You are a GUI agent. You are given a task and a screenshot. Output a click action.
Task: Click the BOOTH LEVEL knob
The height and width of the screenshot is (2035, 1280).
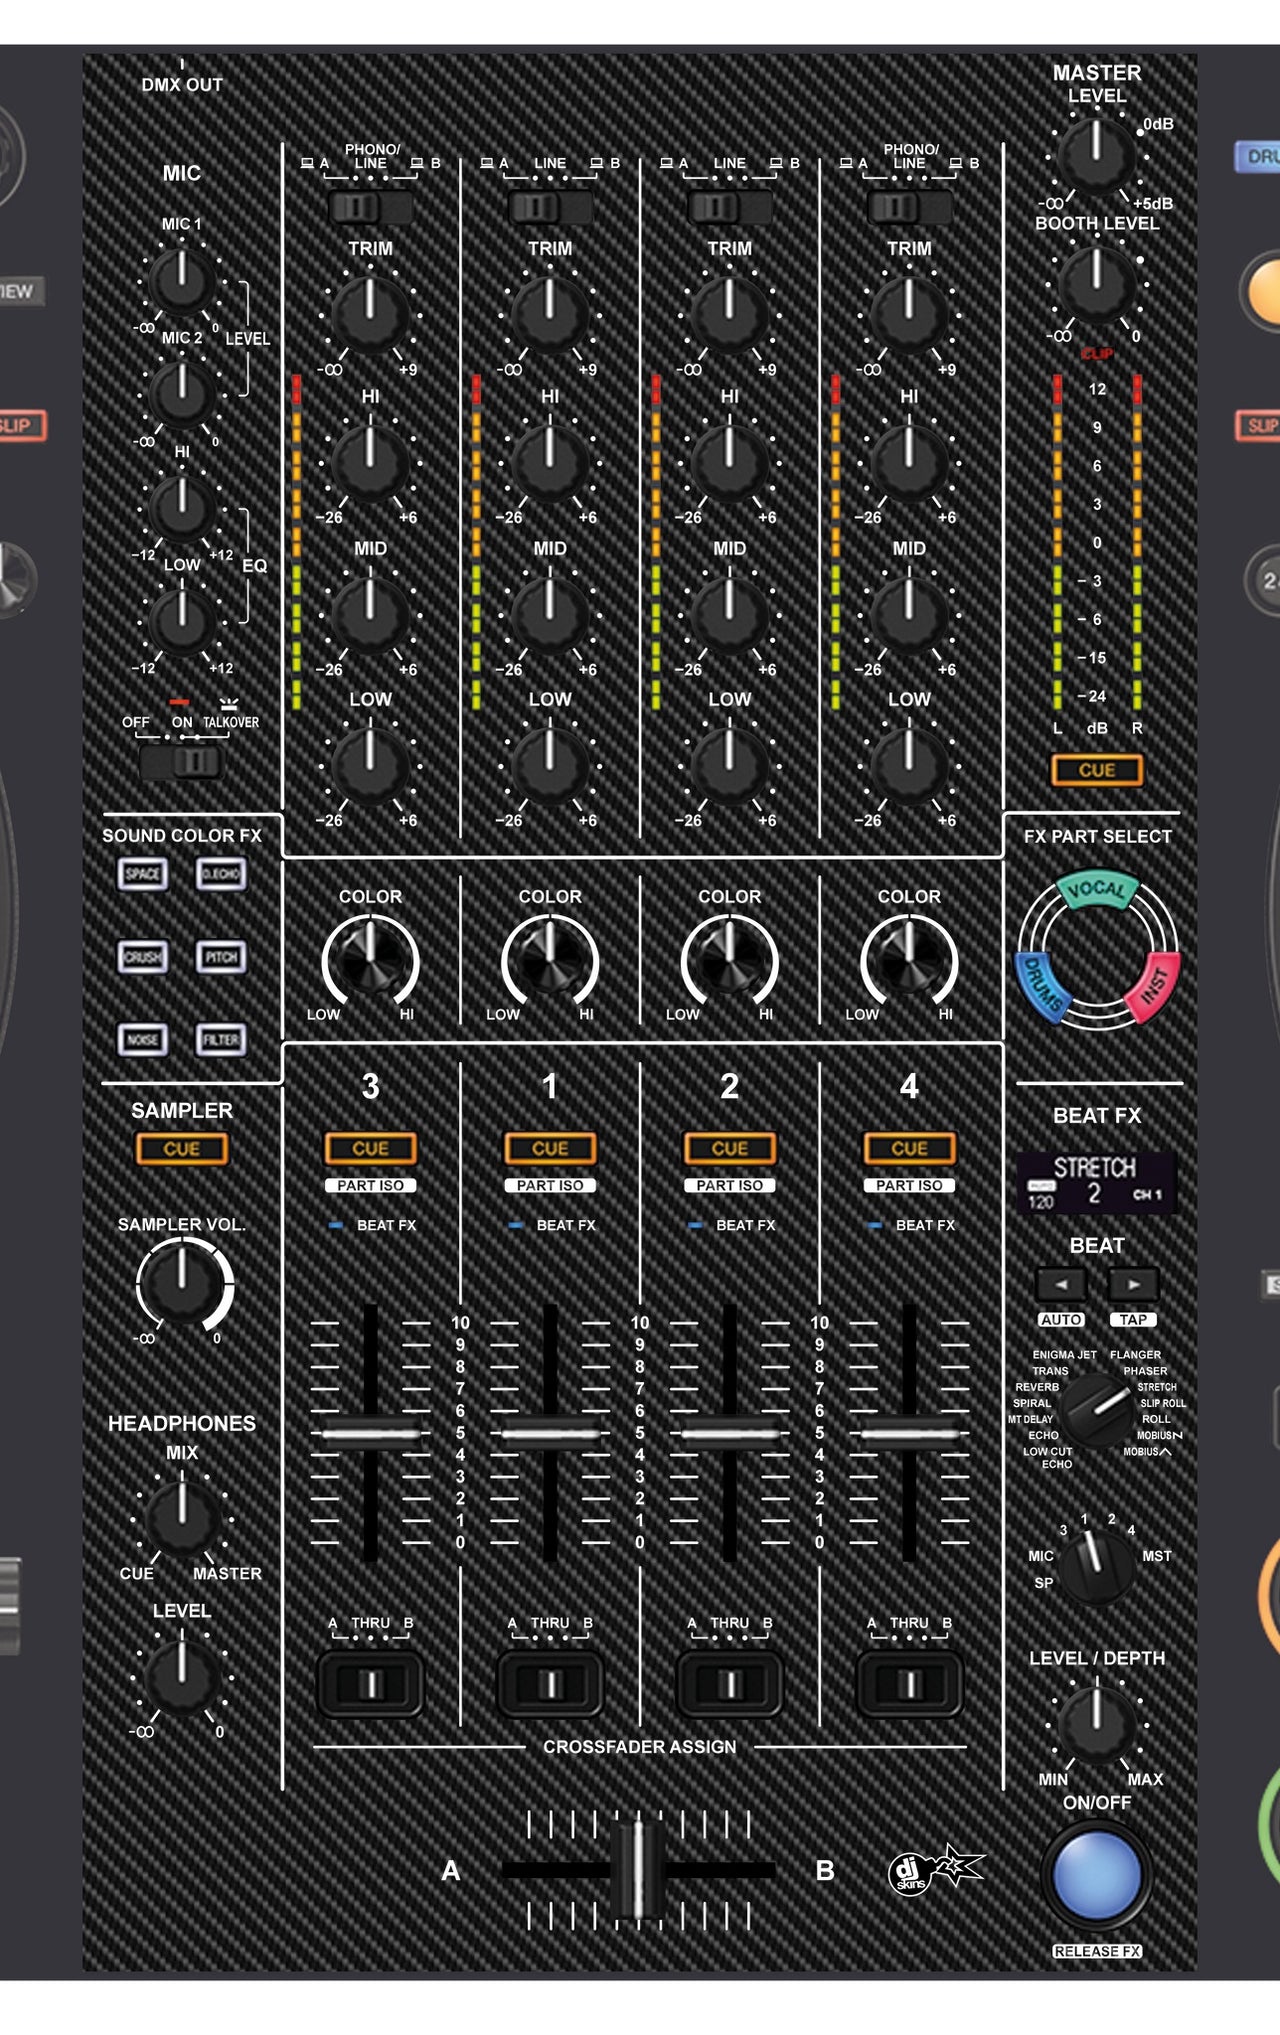tap(1097, 284)
